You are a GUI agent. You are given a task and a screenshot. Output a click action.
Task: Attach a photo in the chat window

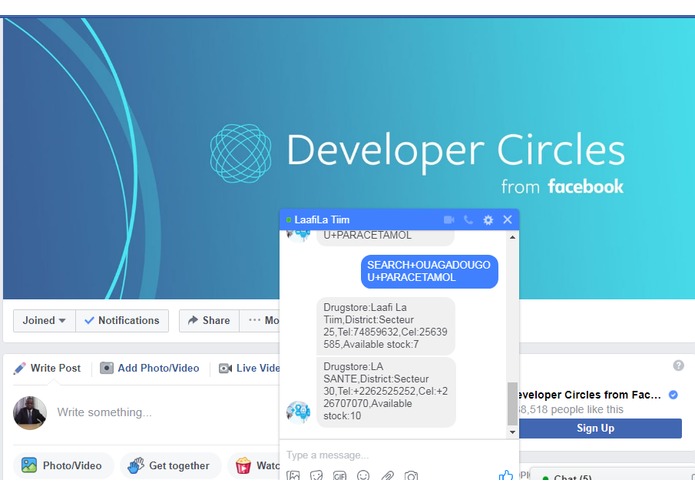[x=293, y=476]
